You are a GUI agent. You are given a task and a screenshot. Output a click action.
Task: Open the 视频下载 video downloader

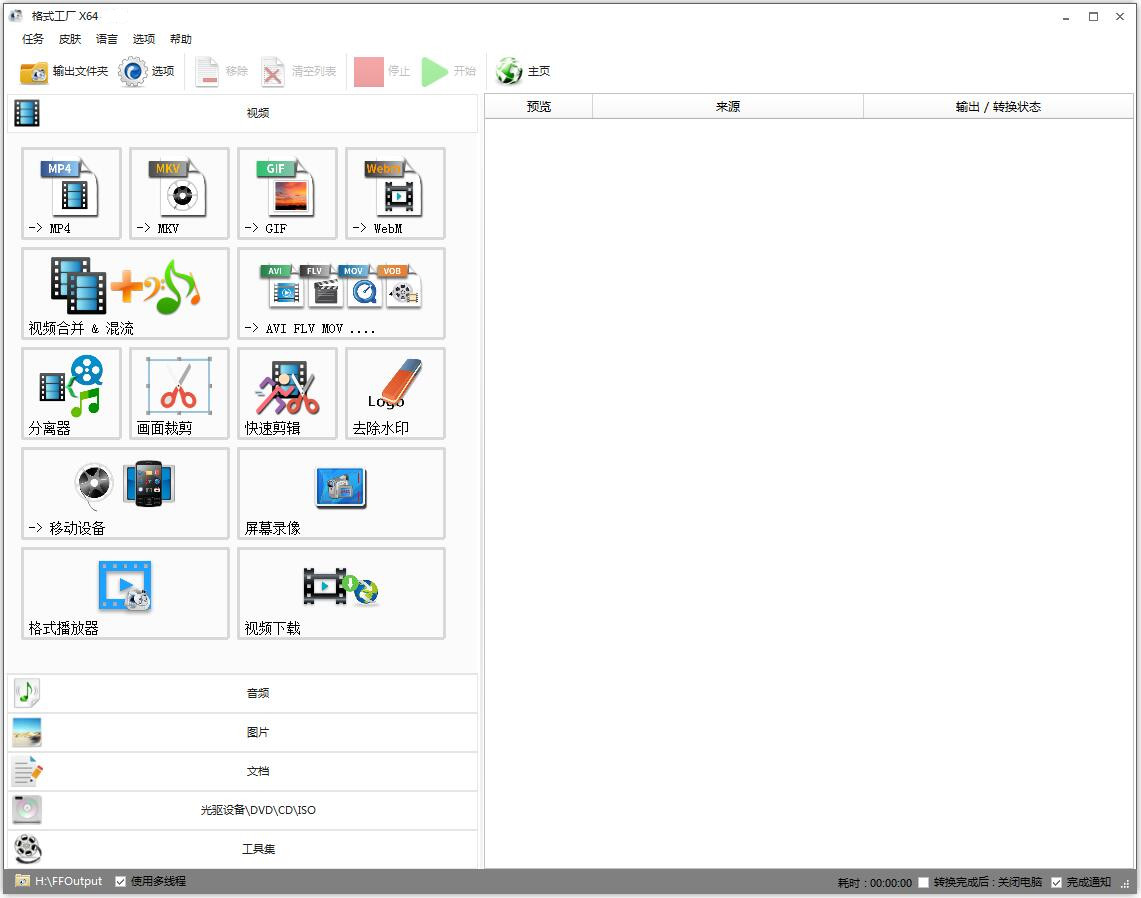pos(341,593)
